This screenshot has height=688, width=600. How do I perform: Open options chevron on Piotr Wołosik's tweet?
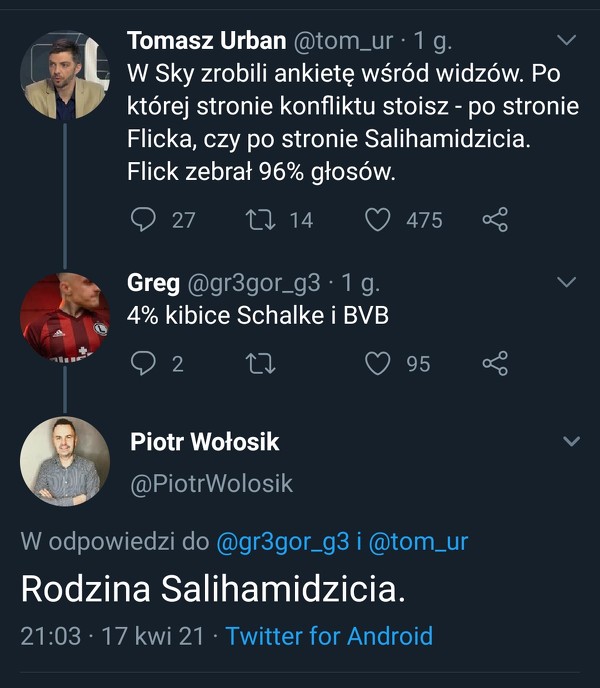(x=571, y=441)
